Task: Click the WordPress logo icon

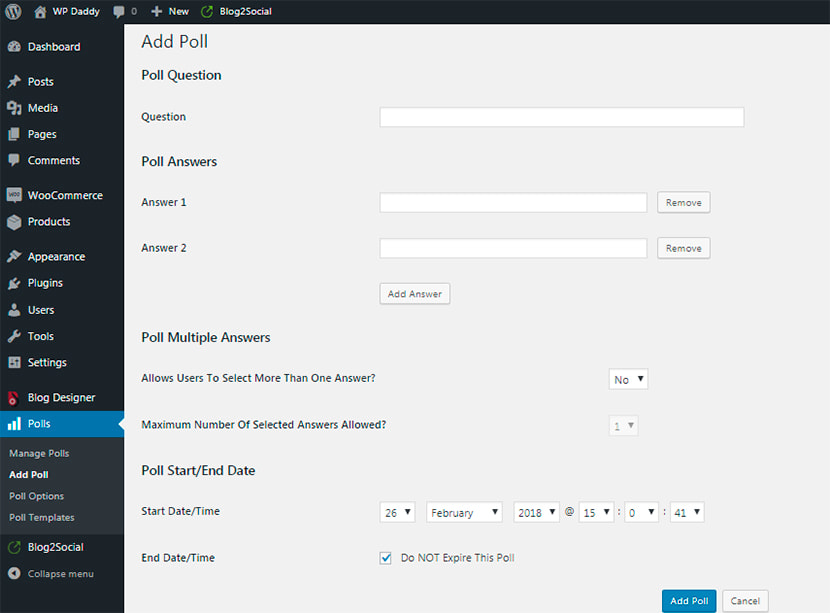Action: 13,11
